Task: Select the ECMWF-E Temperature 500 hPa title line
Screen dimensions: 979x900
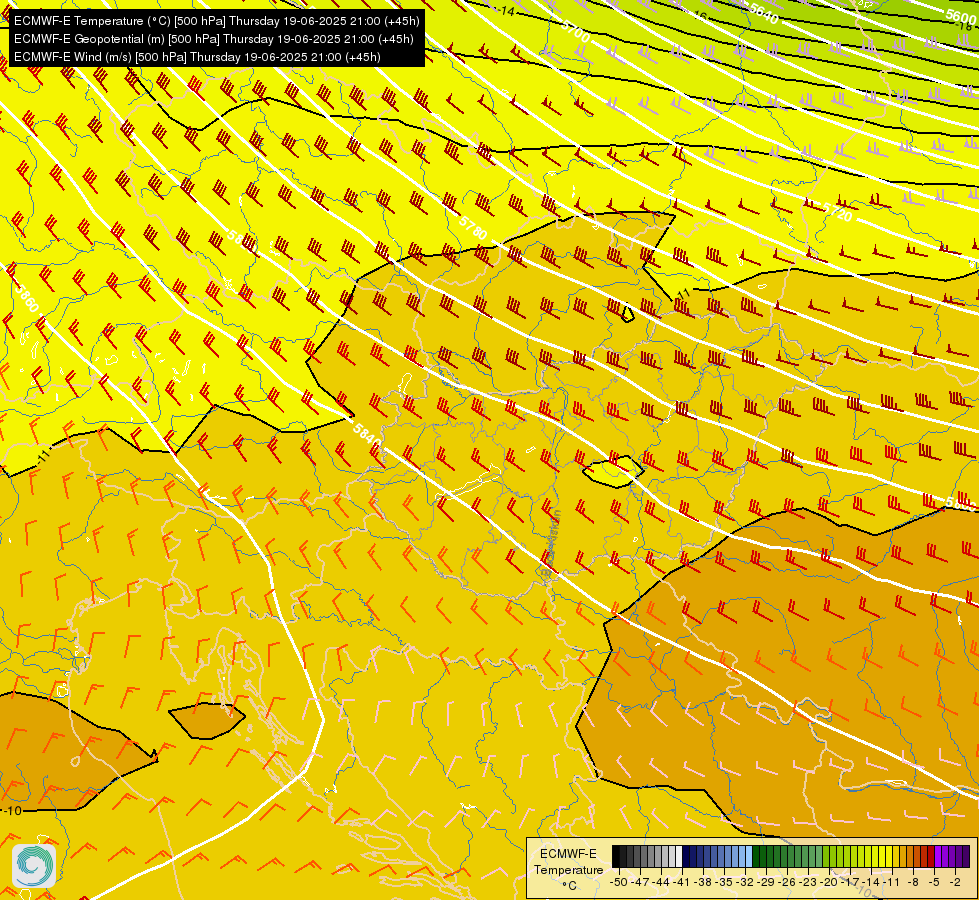Action: click(217, 21)
